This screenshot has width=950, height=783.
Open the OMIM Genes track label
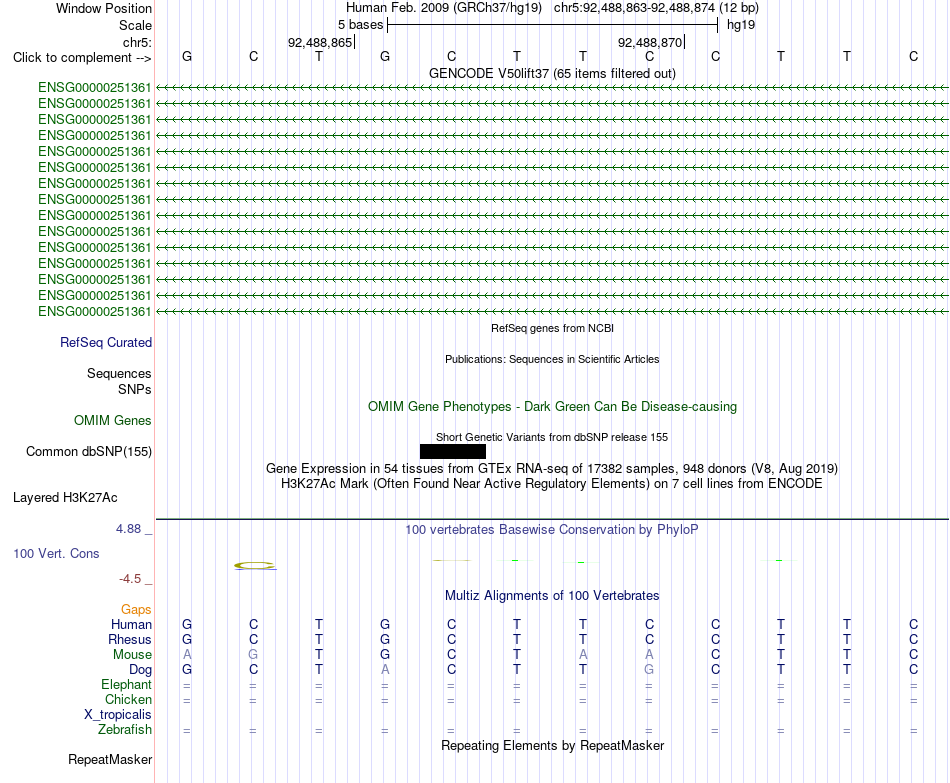pyautogui.click(x=113, y=421)
